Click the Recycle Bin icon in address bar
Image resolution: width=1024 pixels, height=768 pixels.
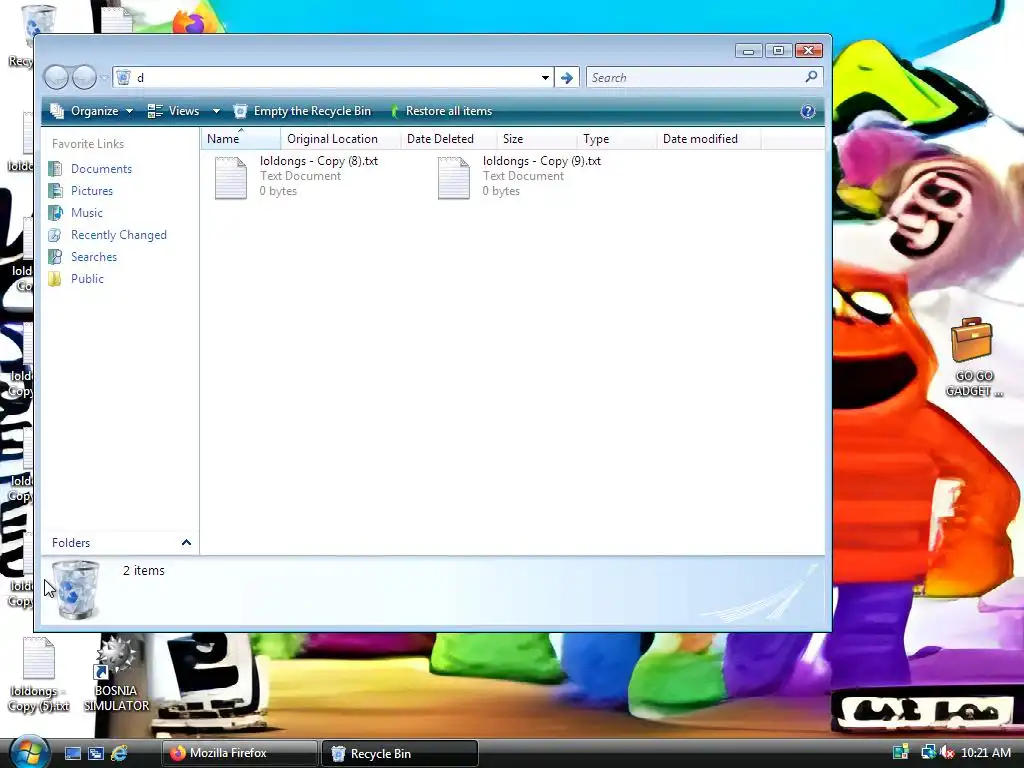tap(123, 78)
